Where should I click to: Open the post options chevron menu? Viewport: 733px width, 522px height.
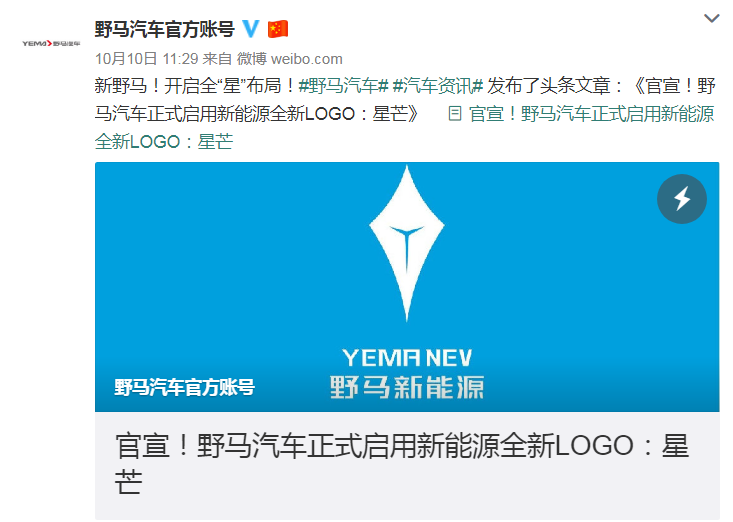[x=711, y=18]
